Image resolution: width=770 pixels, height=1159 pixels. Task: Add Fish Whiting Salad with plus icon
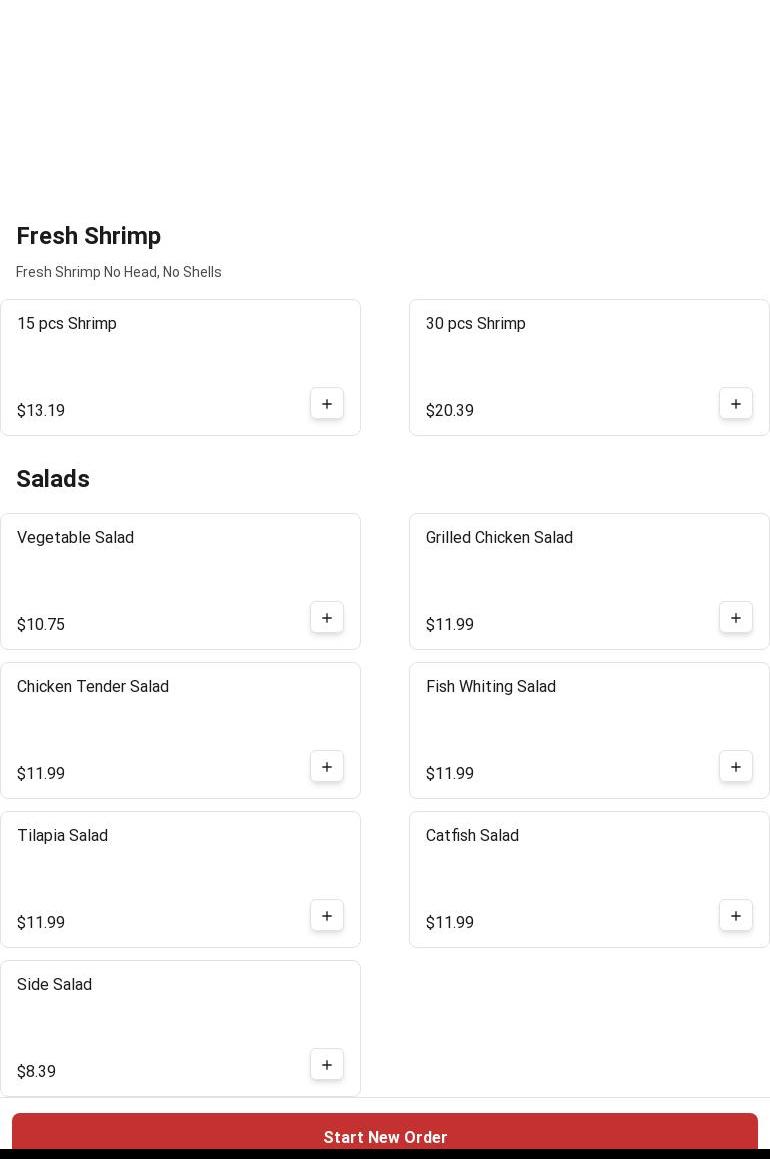pos(736,767)
